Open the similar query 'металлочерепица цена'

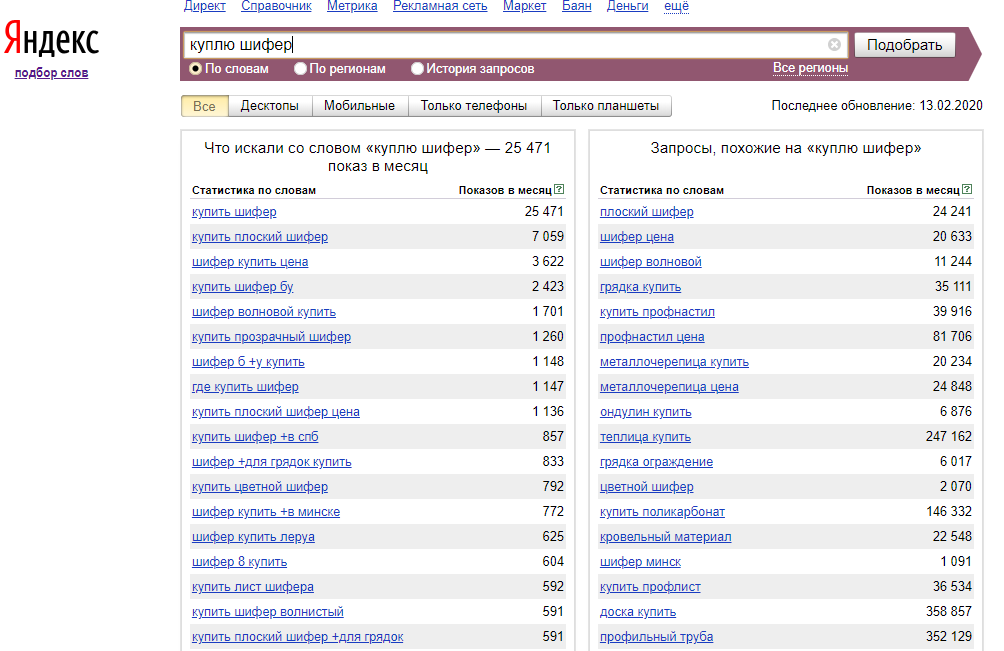coord(669,387)
